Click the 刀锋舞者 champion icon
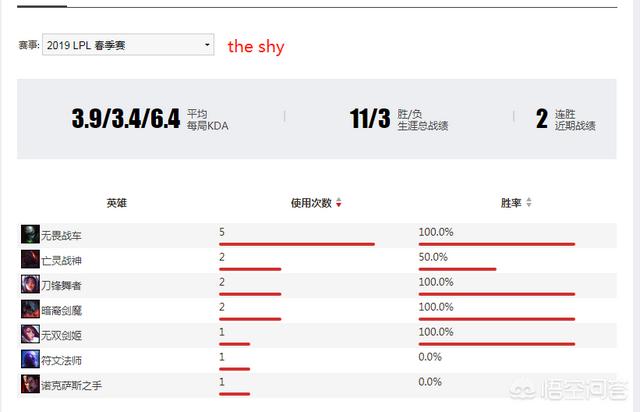The width and height of the screenshot is (640, 412). (30, 284)
